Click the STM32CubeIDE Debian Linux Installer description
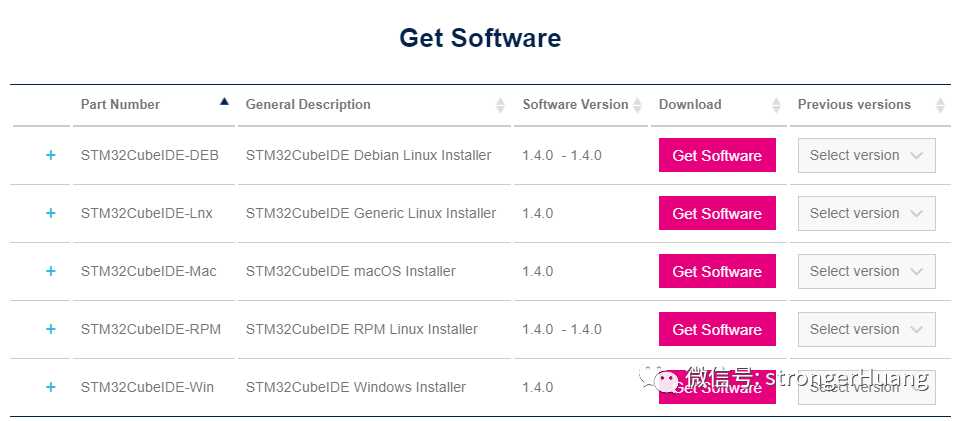 tap(369, 155)
